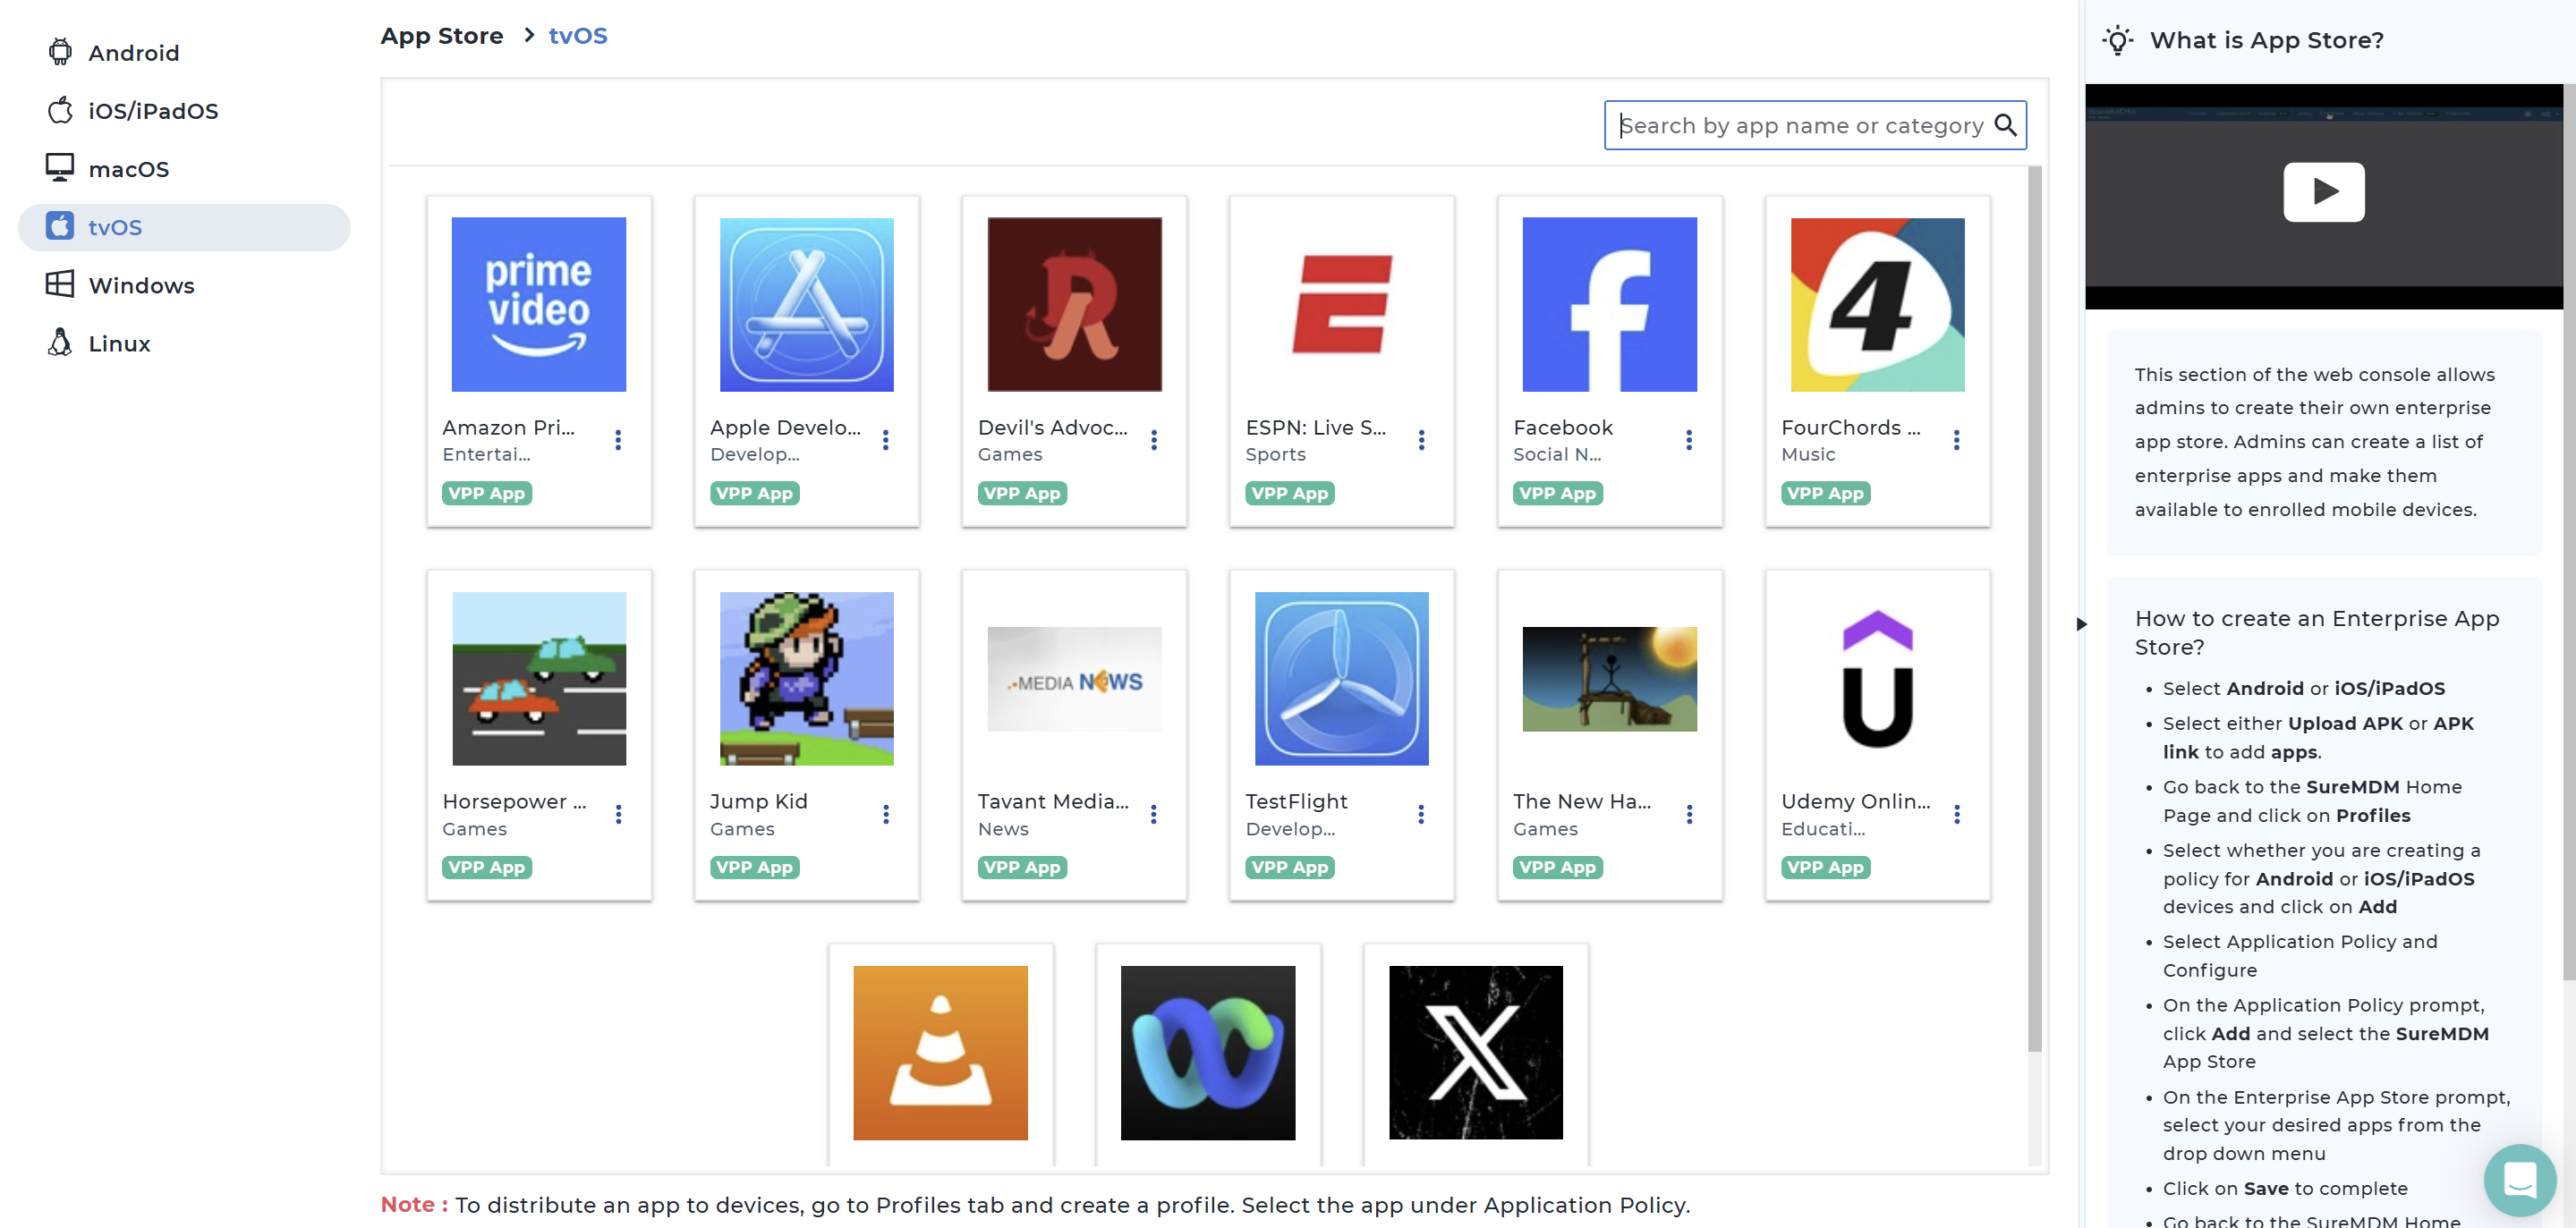This screenshot has height=1228, width=2576.
Task: Click VPP App badge under Jump Kid
Action: click(754, 867)
